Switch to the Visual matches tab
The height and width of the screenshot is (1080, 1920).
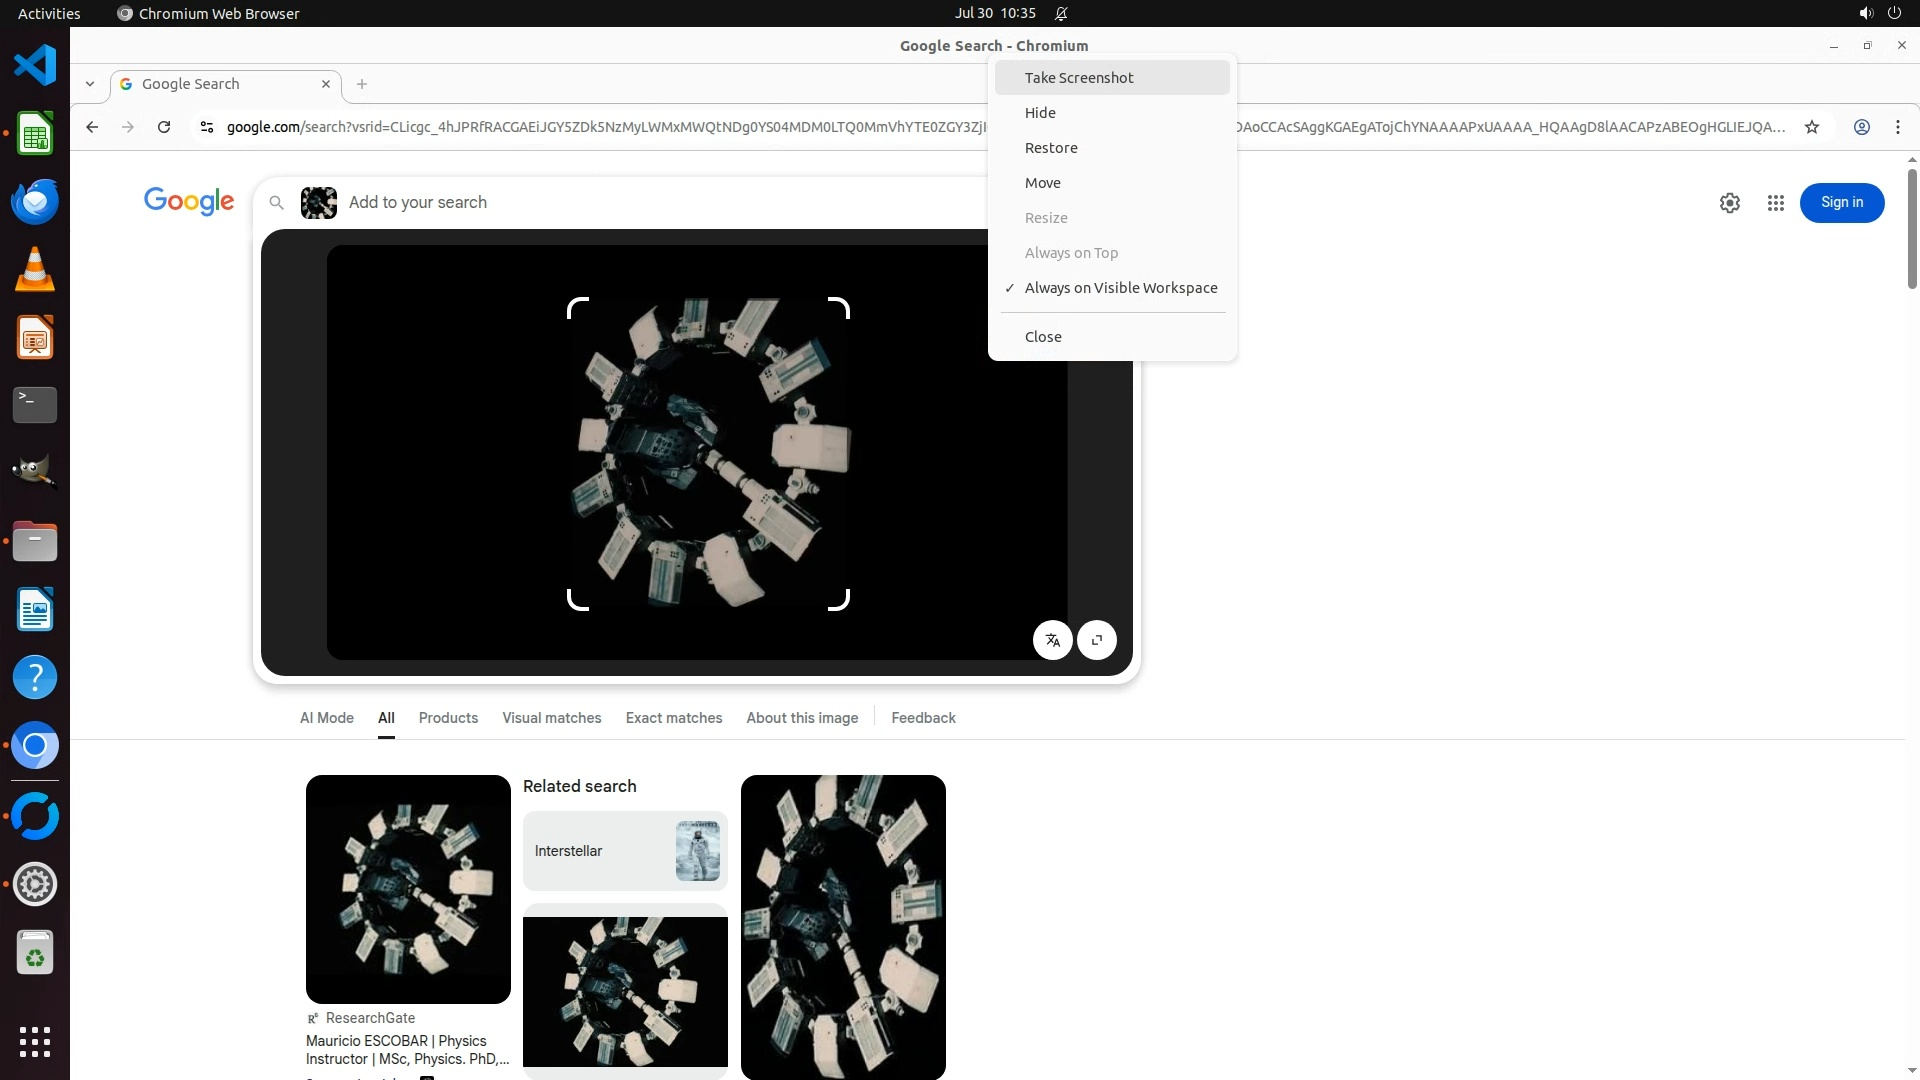(551, 718)
